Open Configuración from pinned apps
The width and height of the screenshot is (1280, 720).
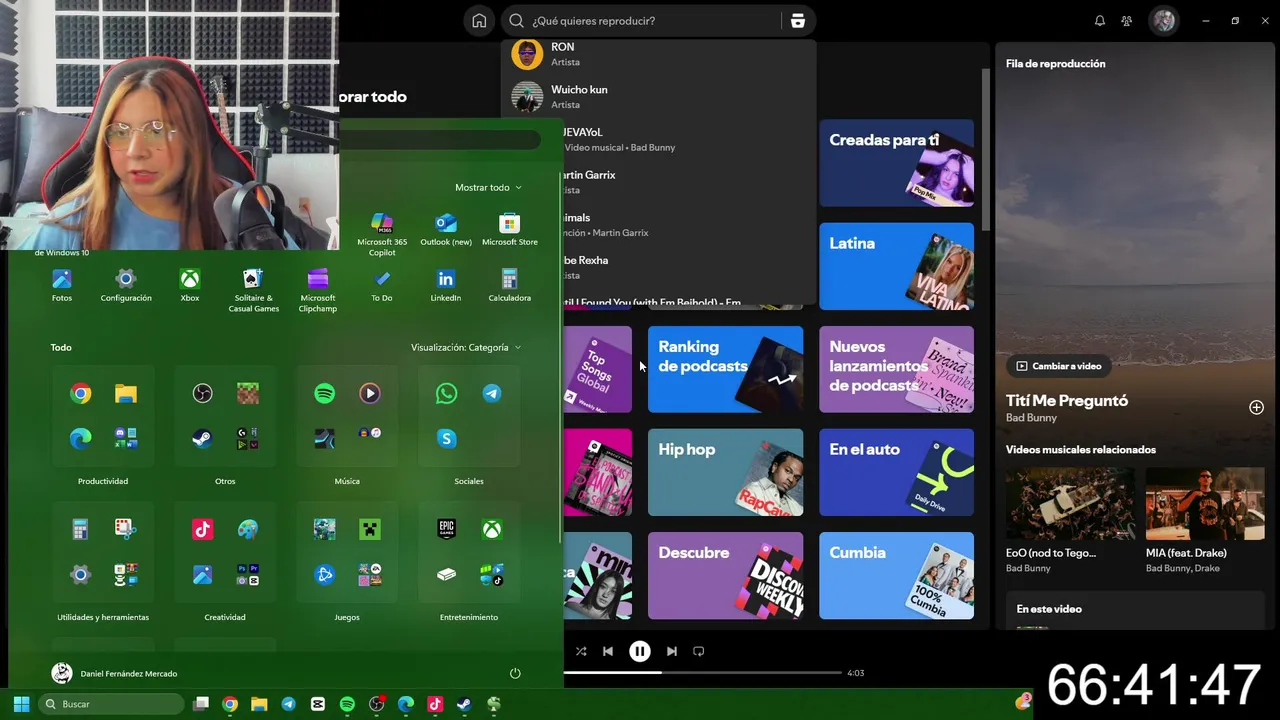coord(126,285)
